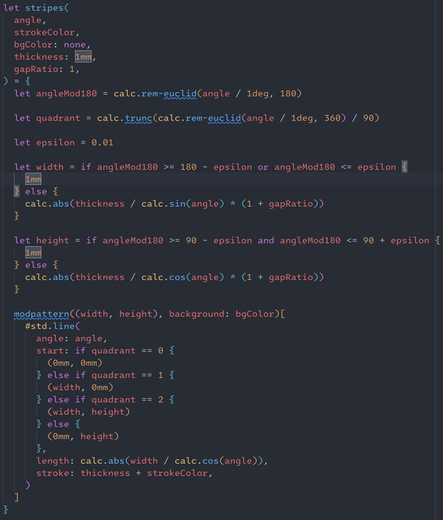The width and height of the screenshot is (443, 520).
Task: Click the "none" default value of bgColor
Action: pos(75,45)
